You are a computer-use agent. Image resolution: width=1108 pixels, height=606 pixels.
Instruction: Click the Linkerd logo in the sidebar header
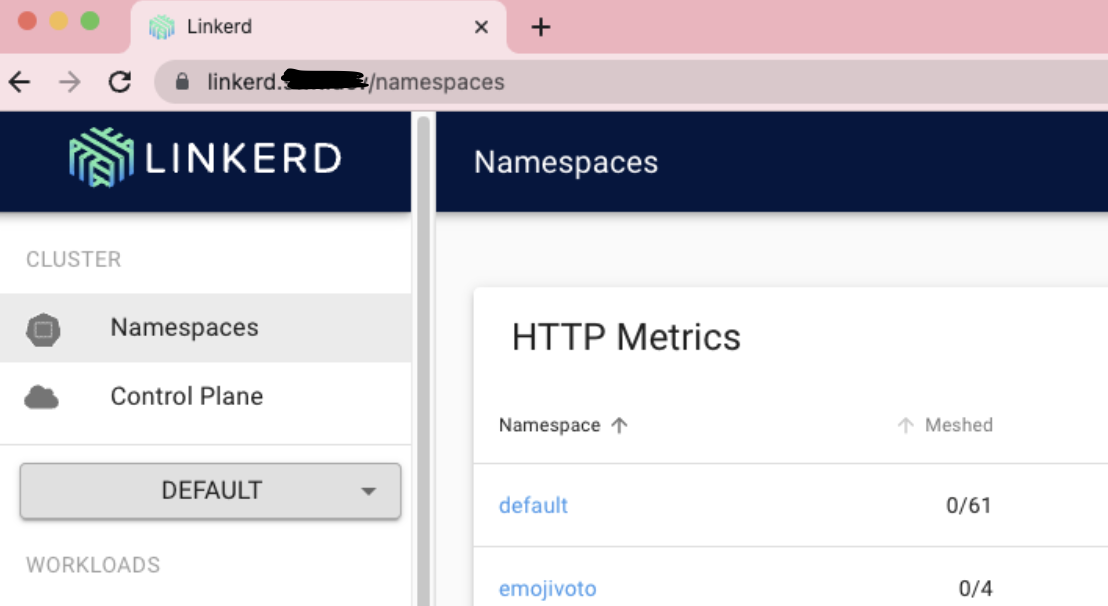click(x=205, y=158)
